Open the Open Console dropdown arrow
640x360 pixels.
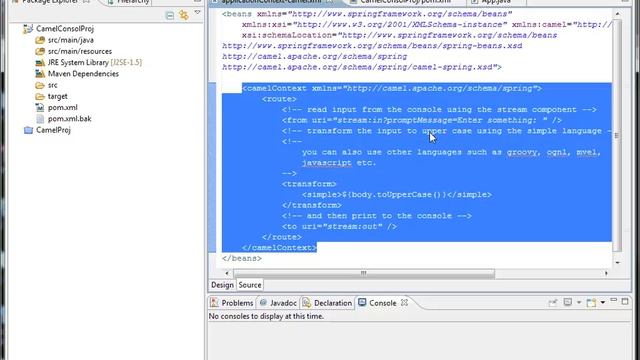pyautogui.click(x=603, y=303)
